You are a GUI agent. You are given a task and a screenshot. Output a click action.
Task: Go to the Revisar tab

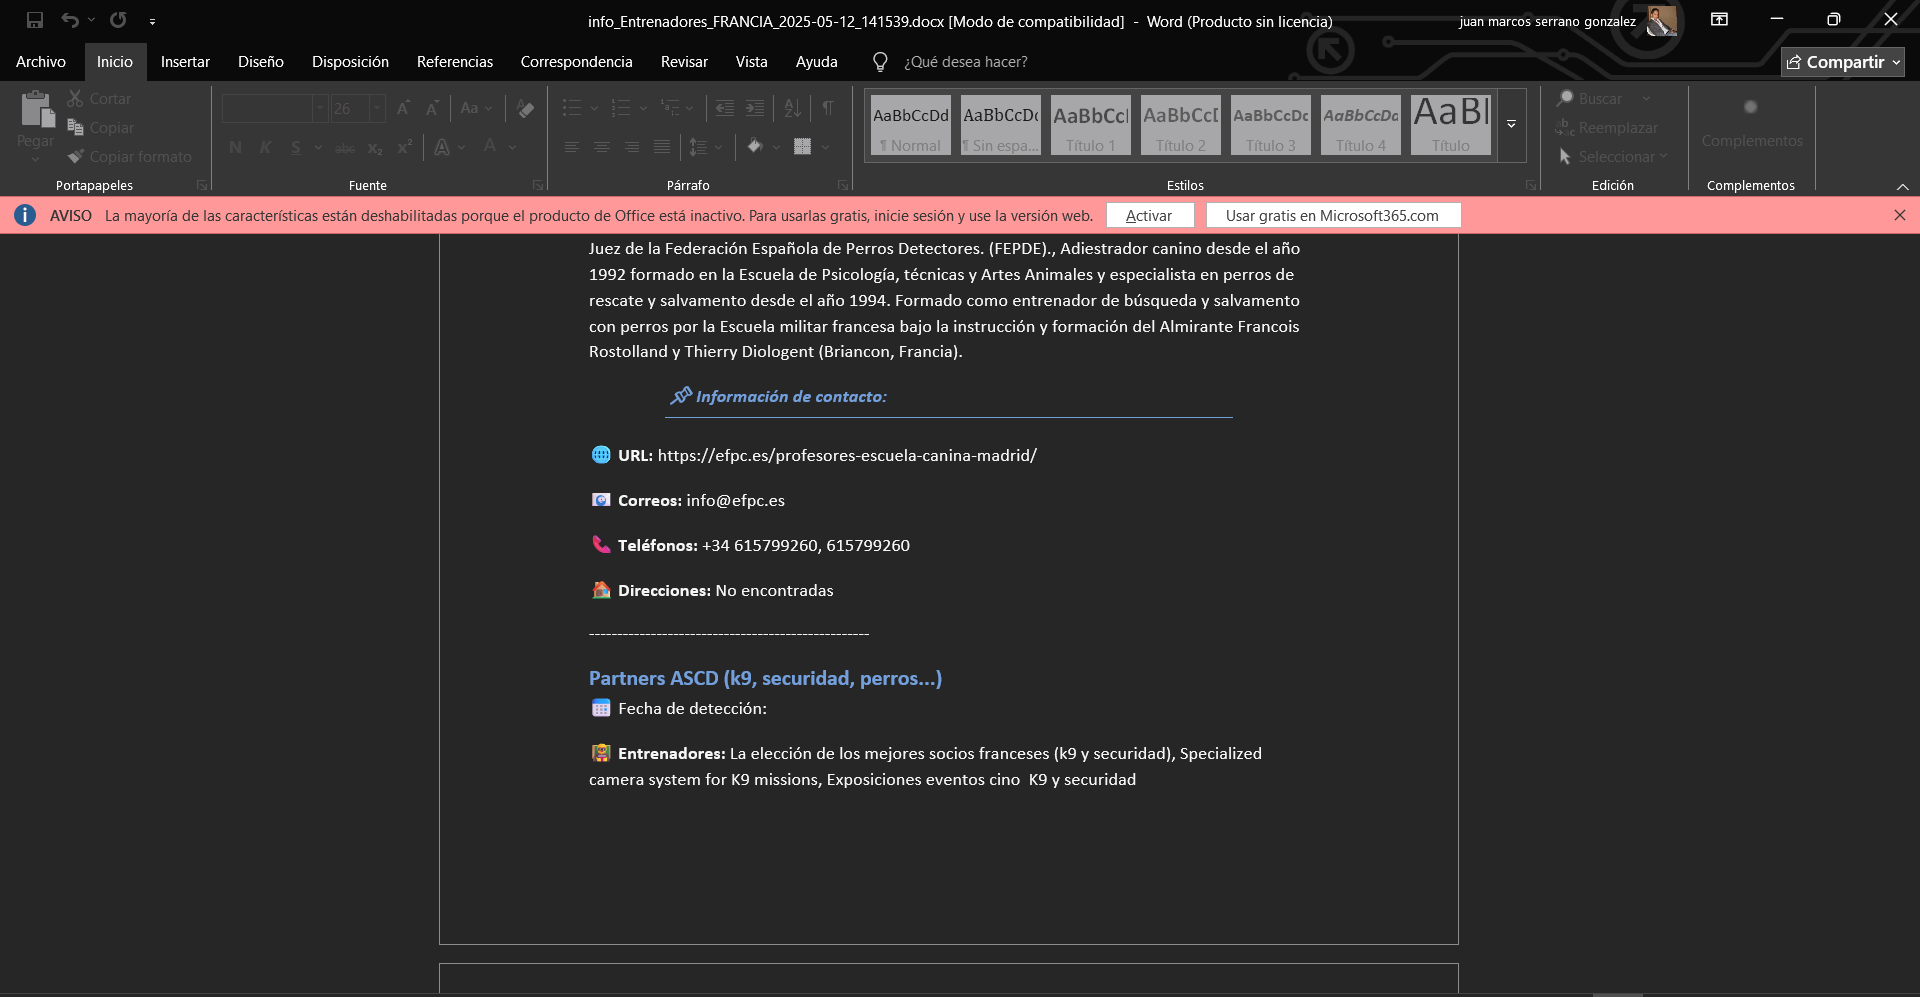pyautogui.click(x=684, y=62)
